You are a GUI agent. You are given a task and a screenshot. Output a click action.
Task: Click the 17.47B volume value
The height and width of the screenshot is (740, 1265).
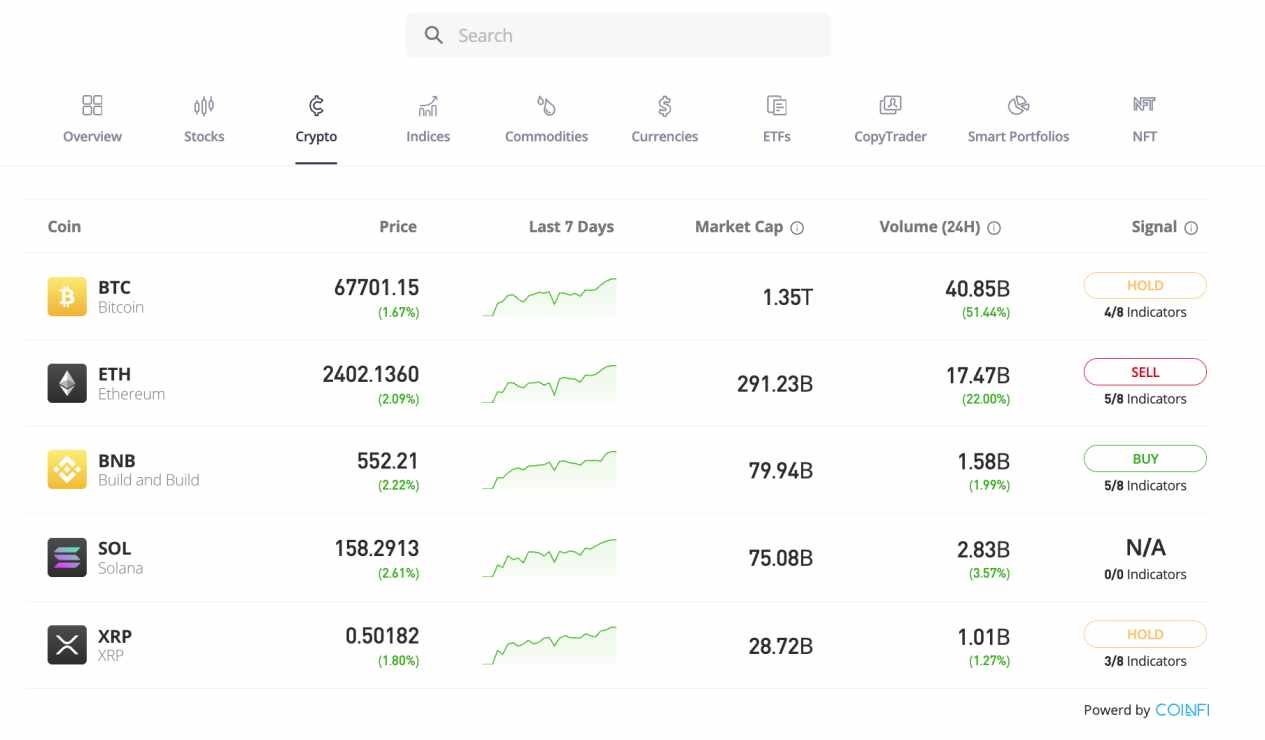(x=977, y=376)
